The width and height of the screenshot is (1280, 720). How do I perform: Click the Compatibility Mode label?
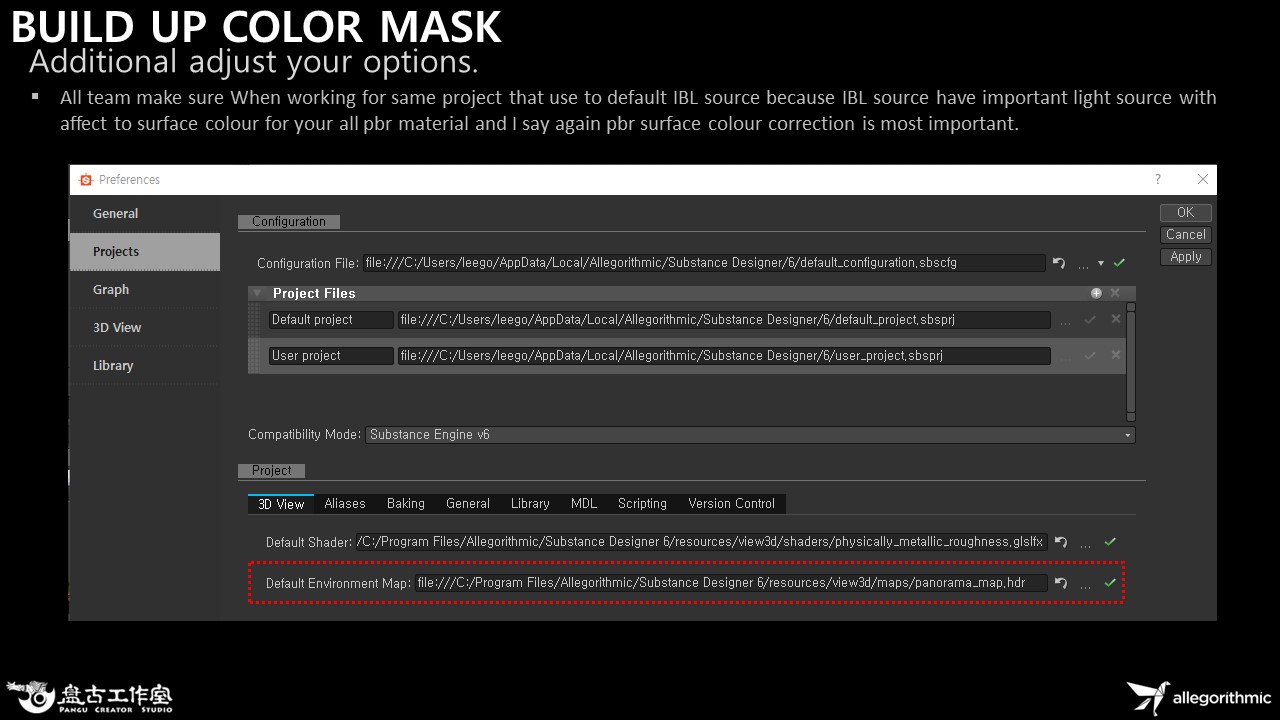coord(304,435)
